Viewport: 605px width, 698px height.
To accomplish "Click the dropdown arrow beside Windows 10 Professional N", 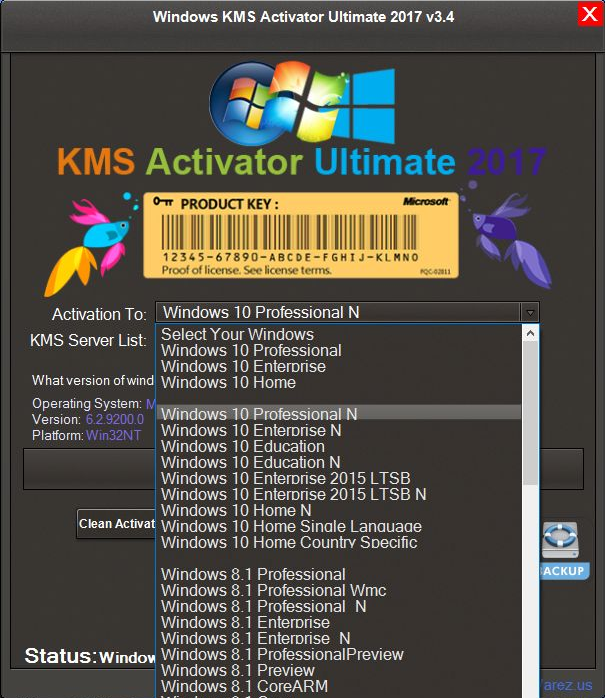I will [530, 312].
